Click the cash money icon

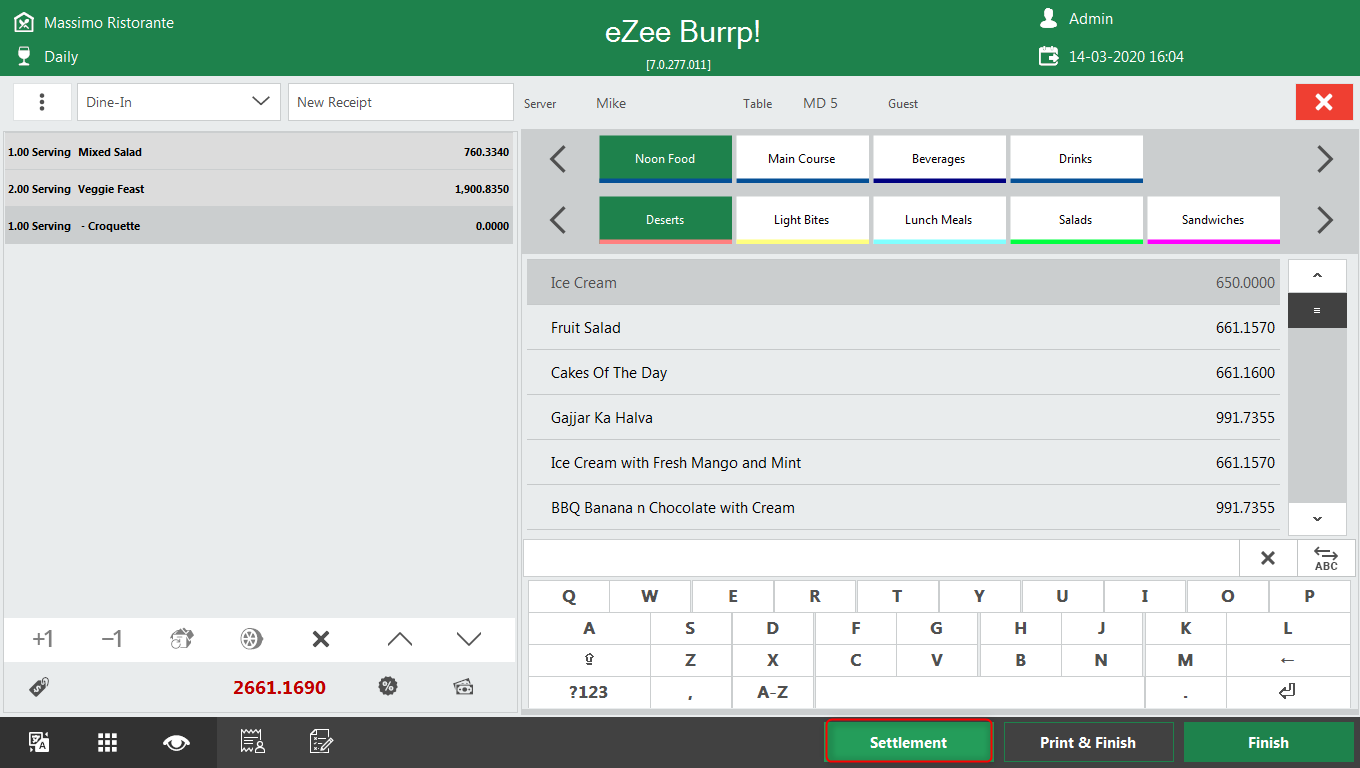pos(463,687)
